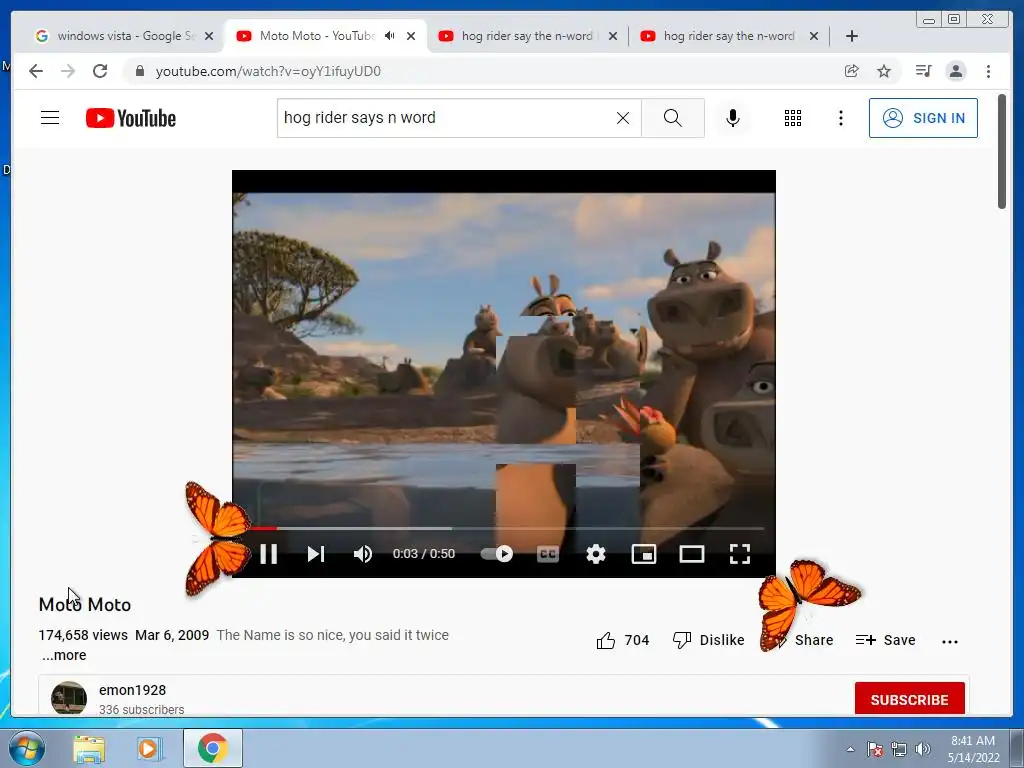This screenshot has height=768, width=1024.
Task: Open emon1928 channel avatar
Action: point(69,697)
